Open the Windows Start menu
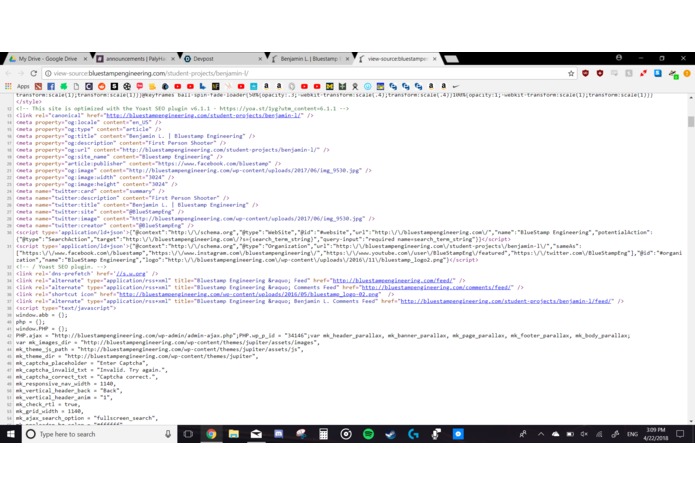The image size is (695, 494). (x=11, y=434)
